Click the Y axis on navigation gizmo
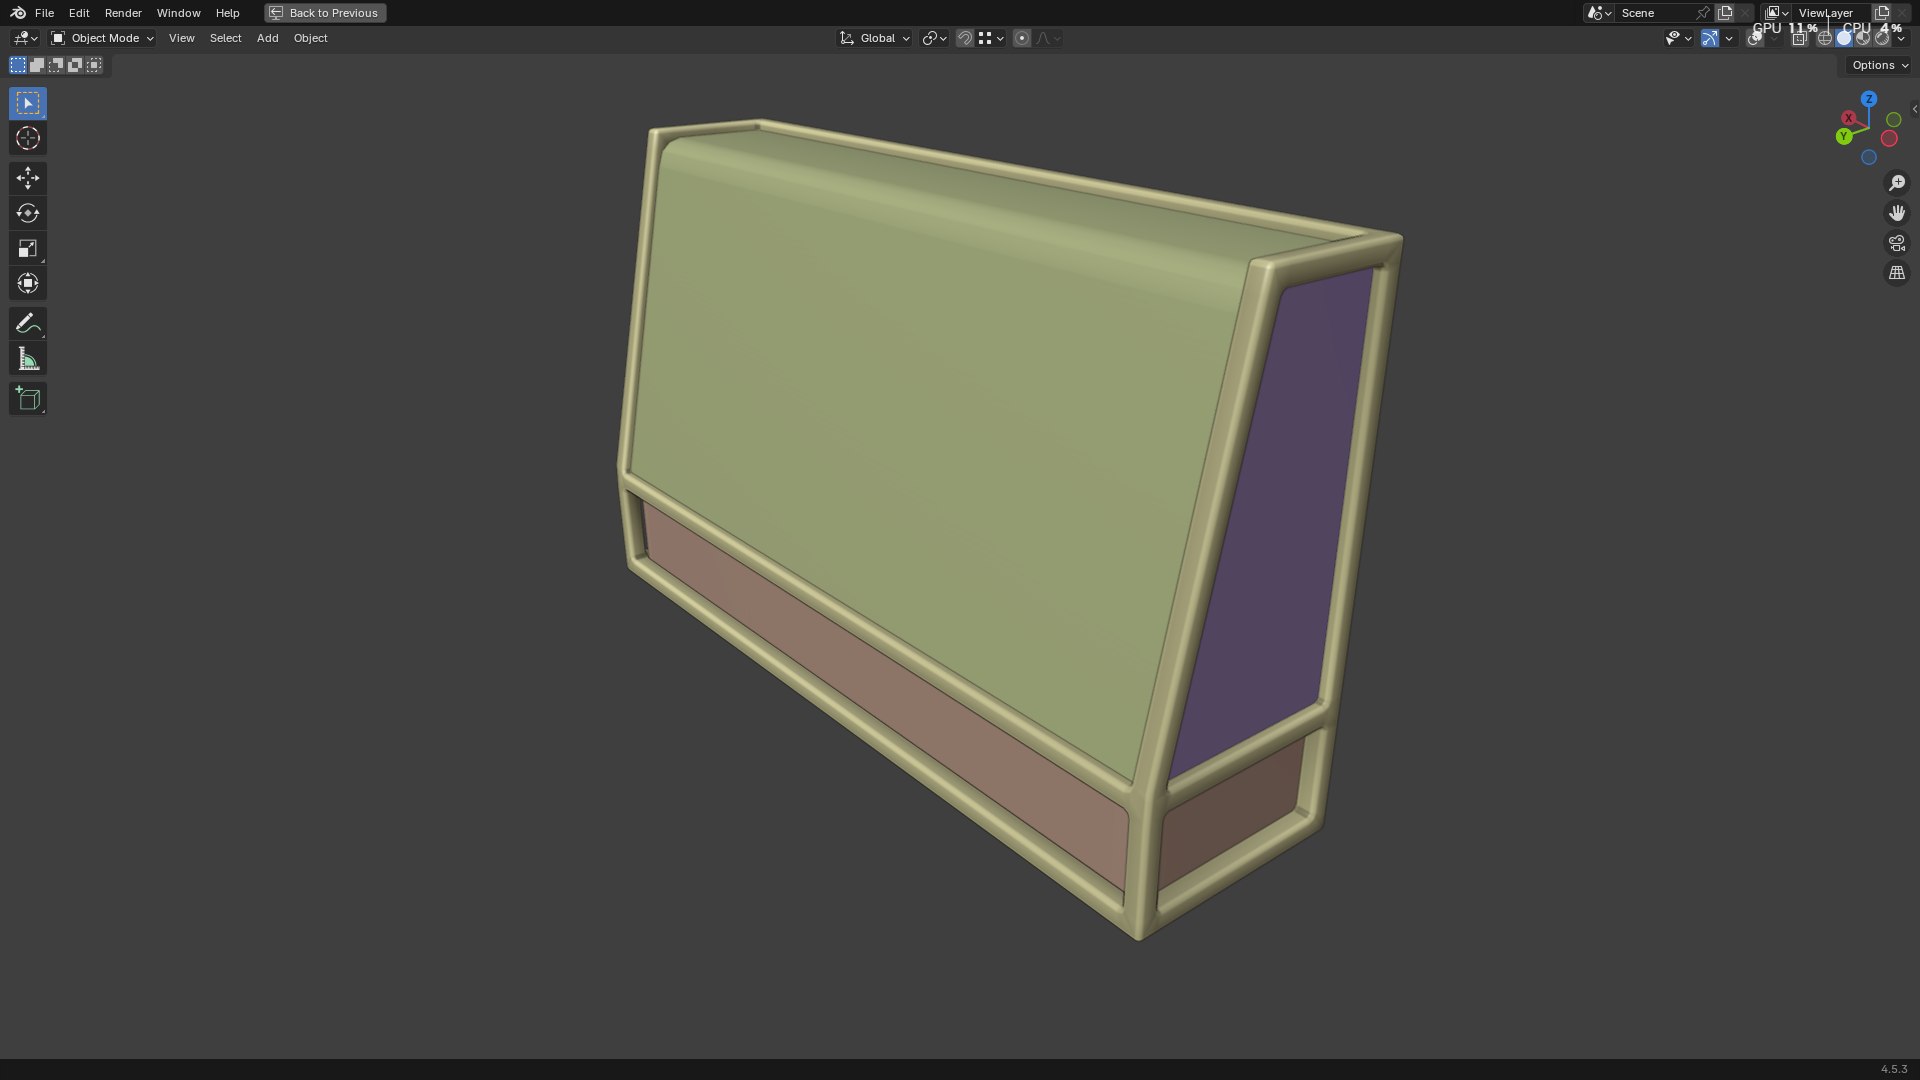The height and width of the screenshot is (1080, 1920). (1844, 136)
